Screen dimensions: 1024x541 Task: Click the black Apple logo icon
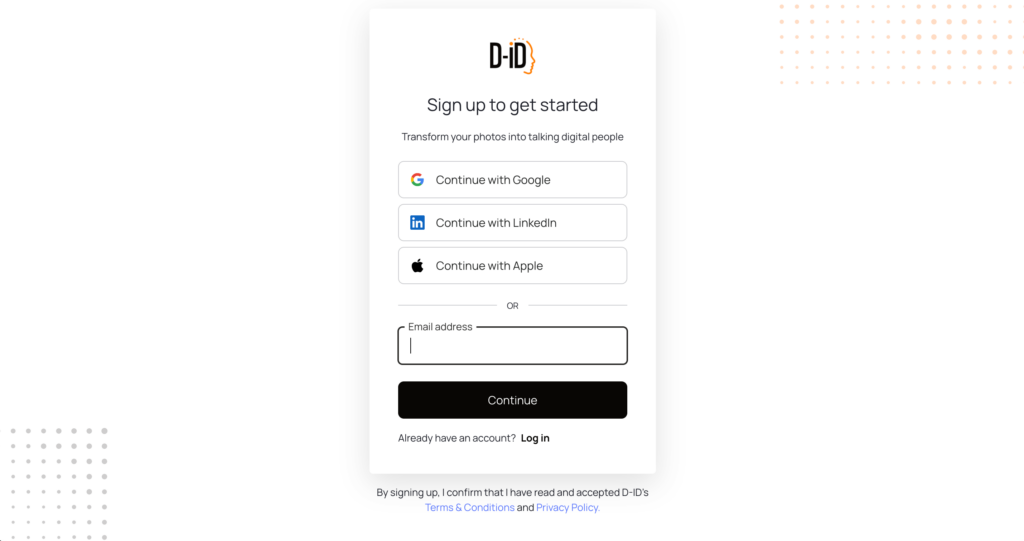click(x=417, y=265)
